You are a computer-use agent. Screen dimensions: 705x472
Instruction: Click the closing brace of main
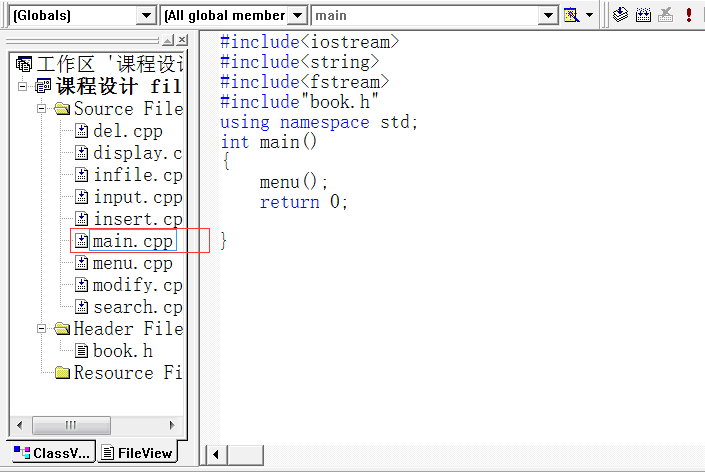point(223,241)
